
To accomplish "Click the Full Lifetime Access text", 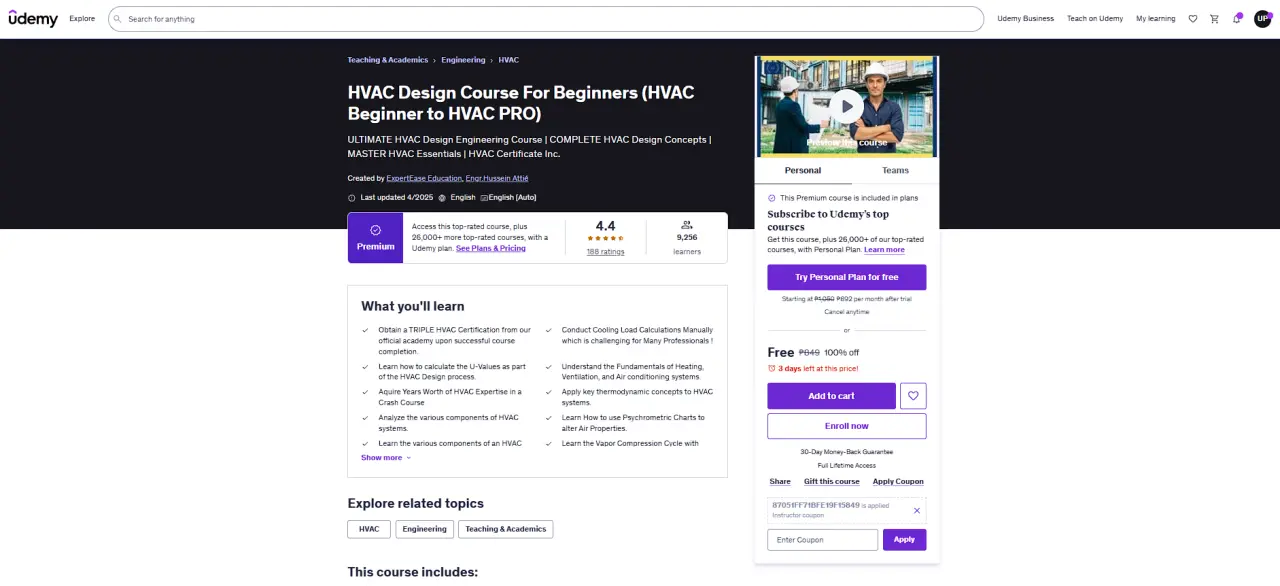I will coord(847,466).
